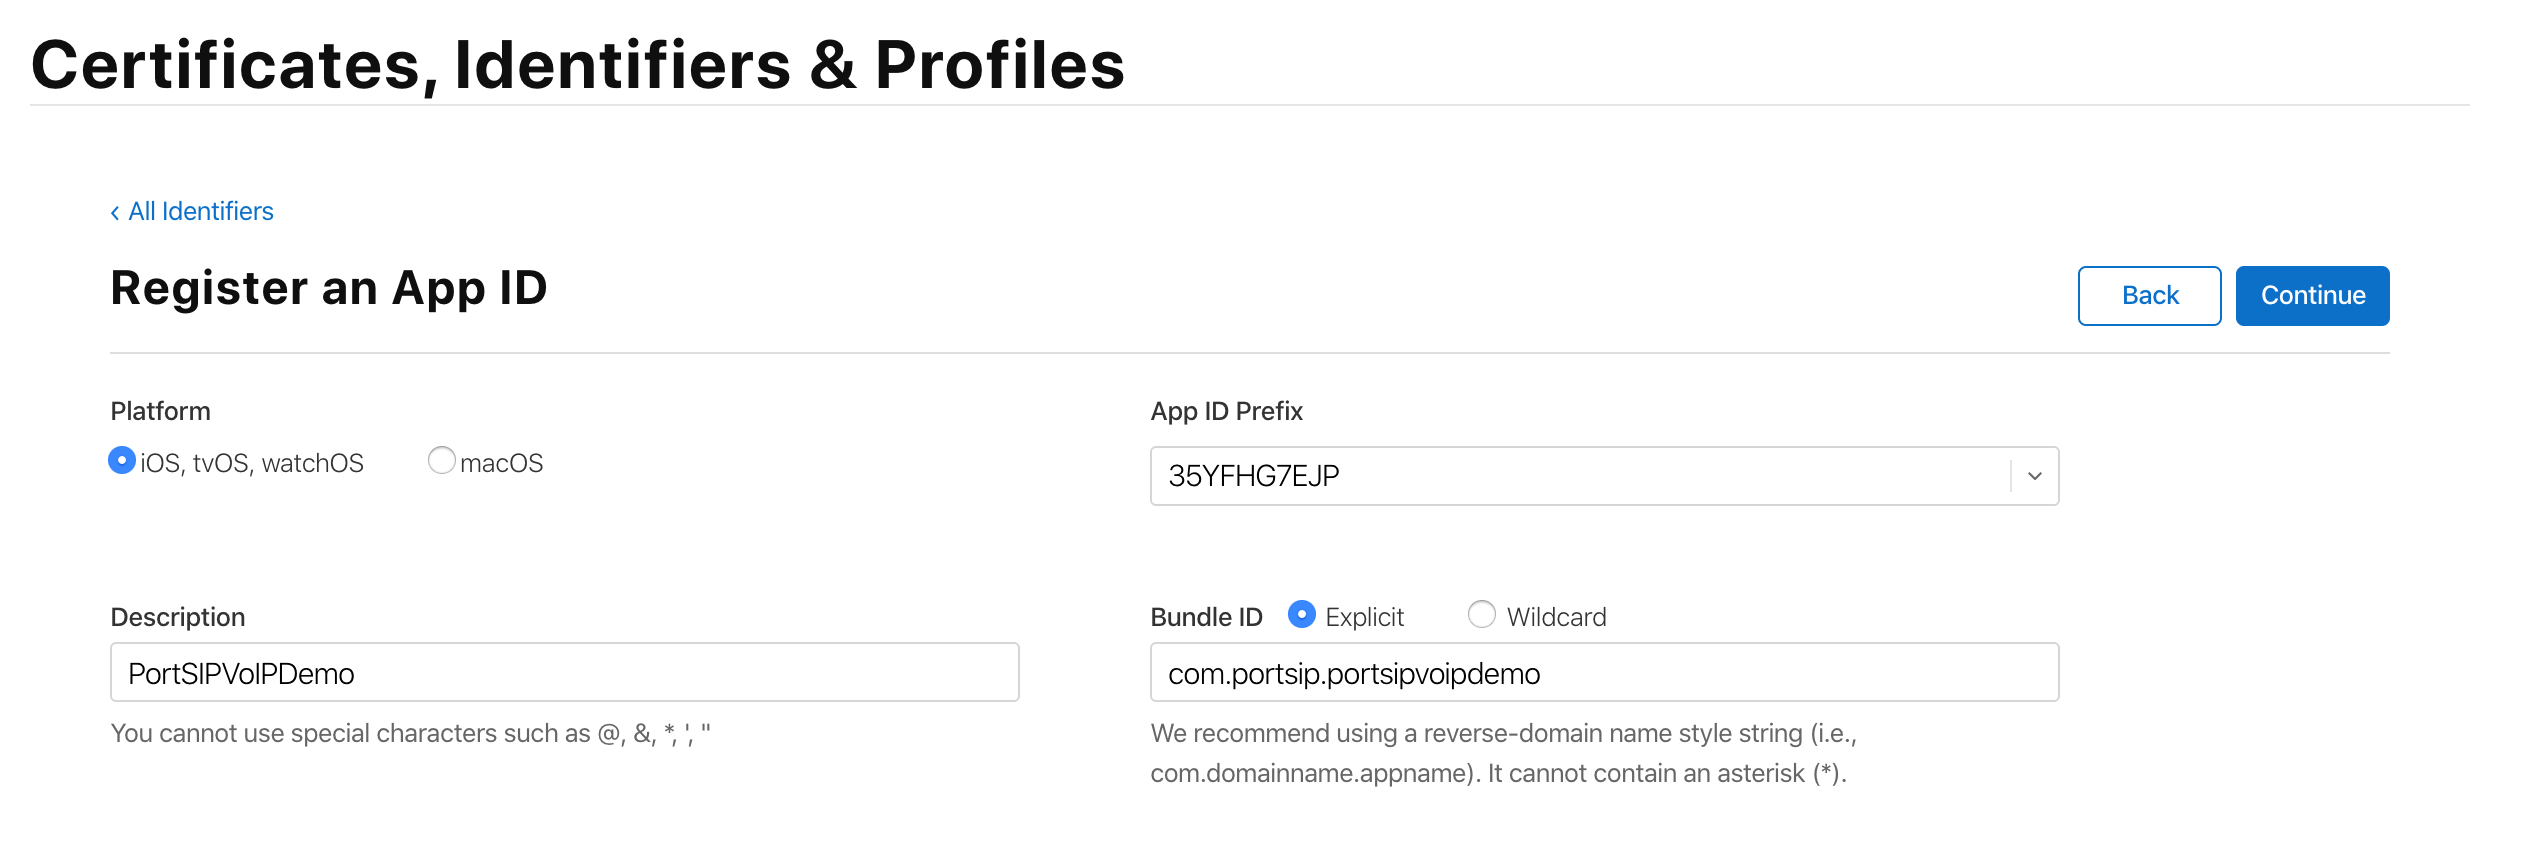
Task: Select iOS, tvOS, watchOS platform radio
Action: click(122, 460)
